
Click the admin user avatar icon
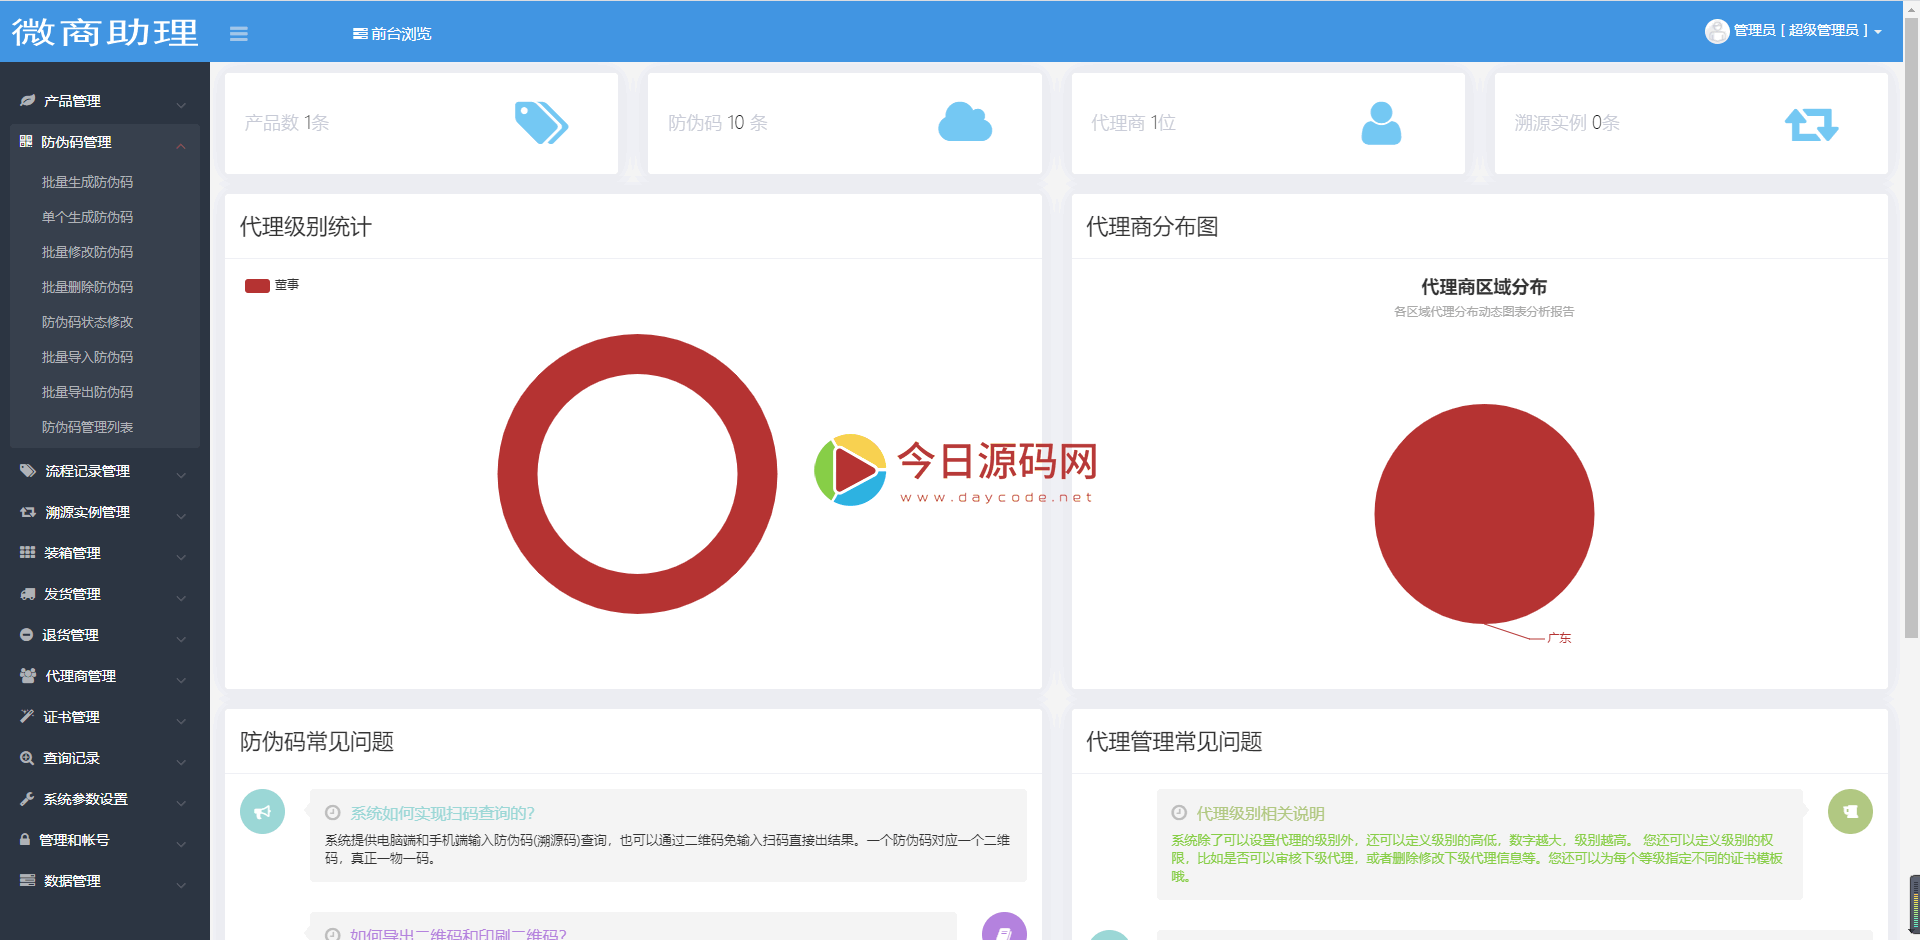click(1717, 31)
